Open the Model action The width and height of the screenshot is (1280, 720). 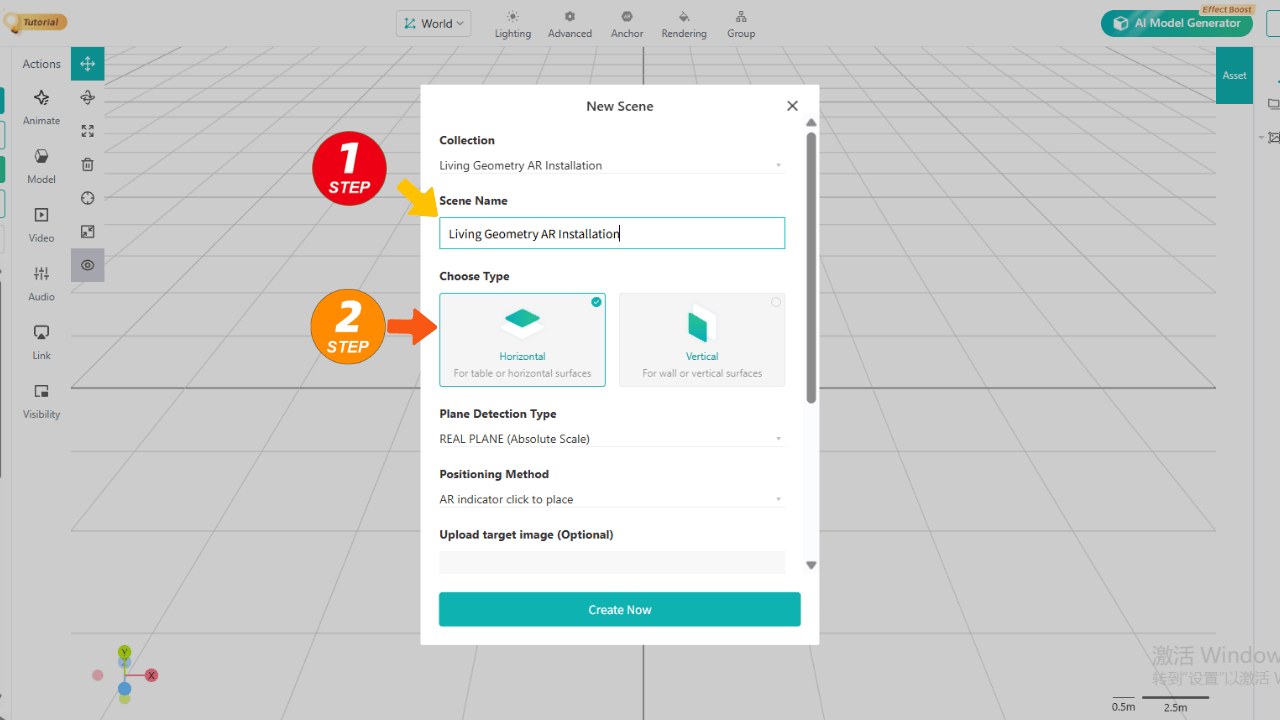(41, 165)
